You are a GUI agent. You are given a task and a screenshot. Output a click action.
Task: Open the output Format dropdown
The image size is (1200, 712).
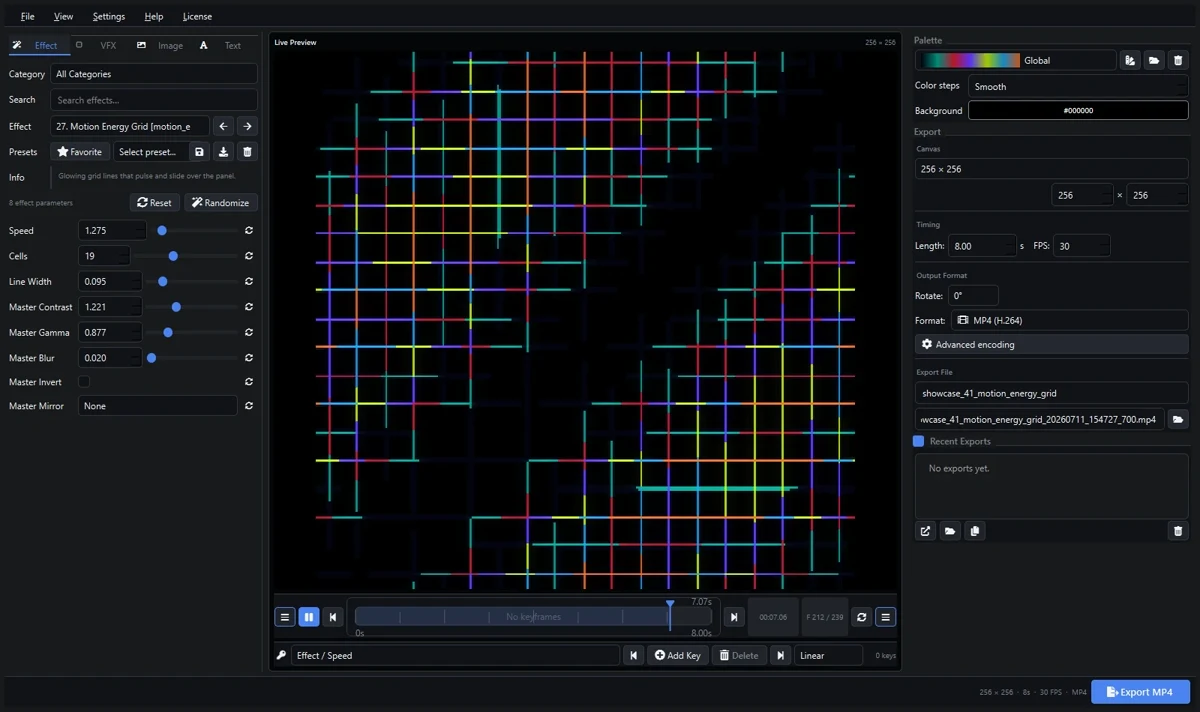[x=1069, y=320]
